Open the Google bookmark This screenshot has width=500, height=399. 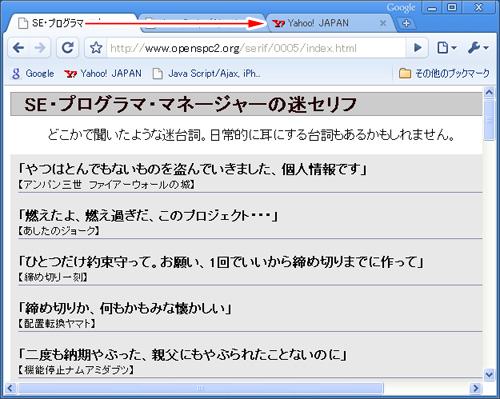point(33,73)
